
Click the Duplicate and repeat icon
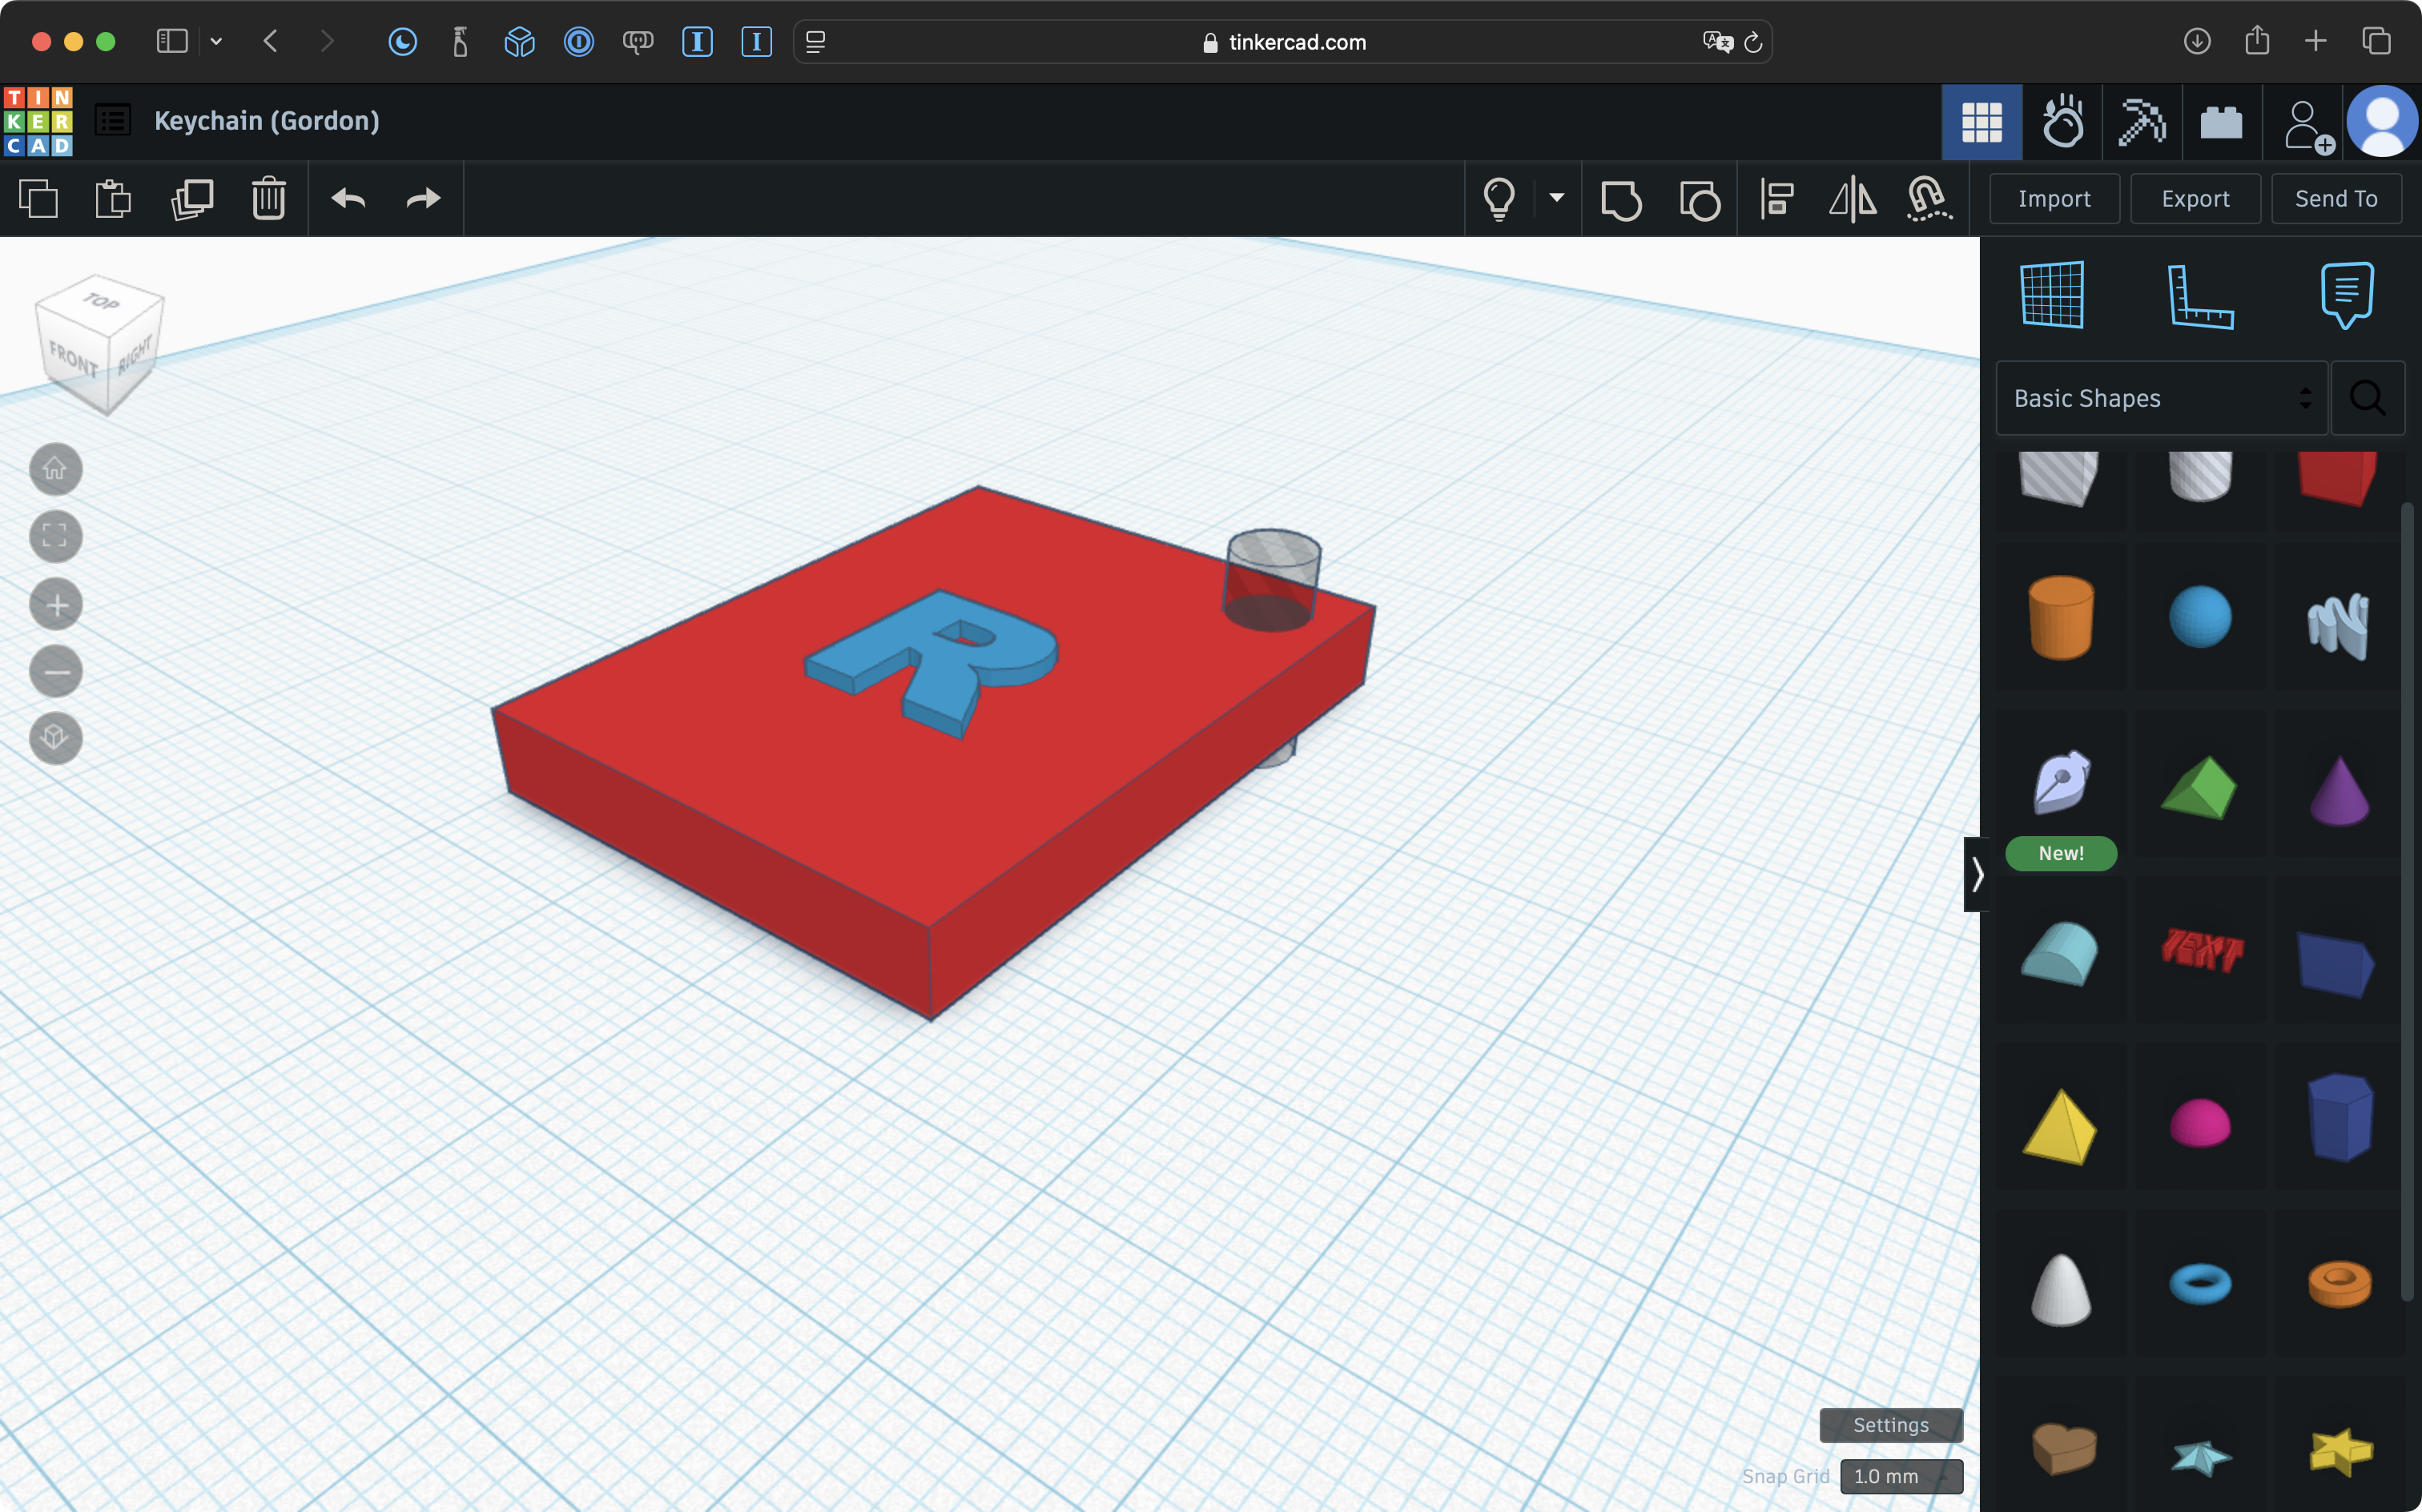tap(192, 199)
